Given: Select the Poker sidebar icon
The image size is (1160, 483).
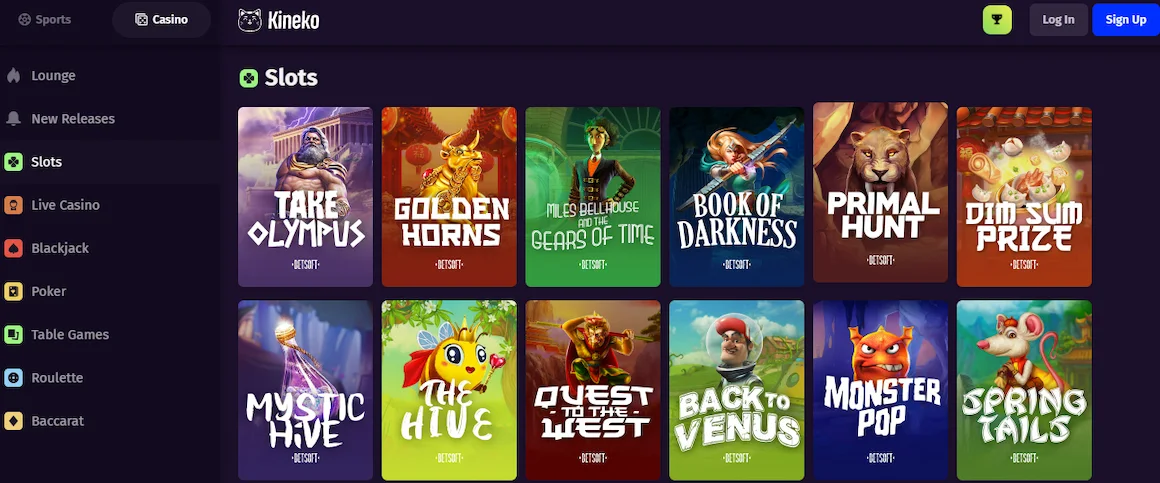Looking at the screenshot, I should pyautogui.click(x=13, y=291).
